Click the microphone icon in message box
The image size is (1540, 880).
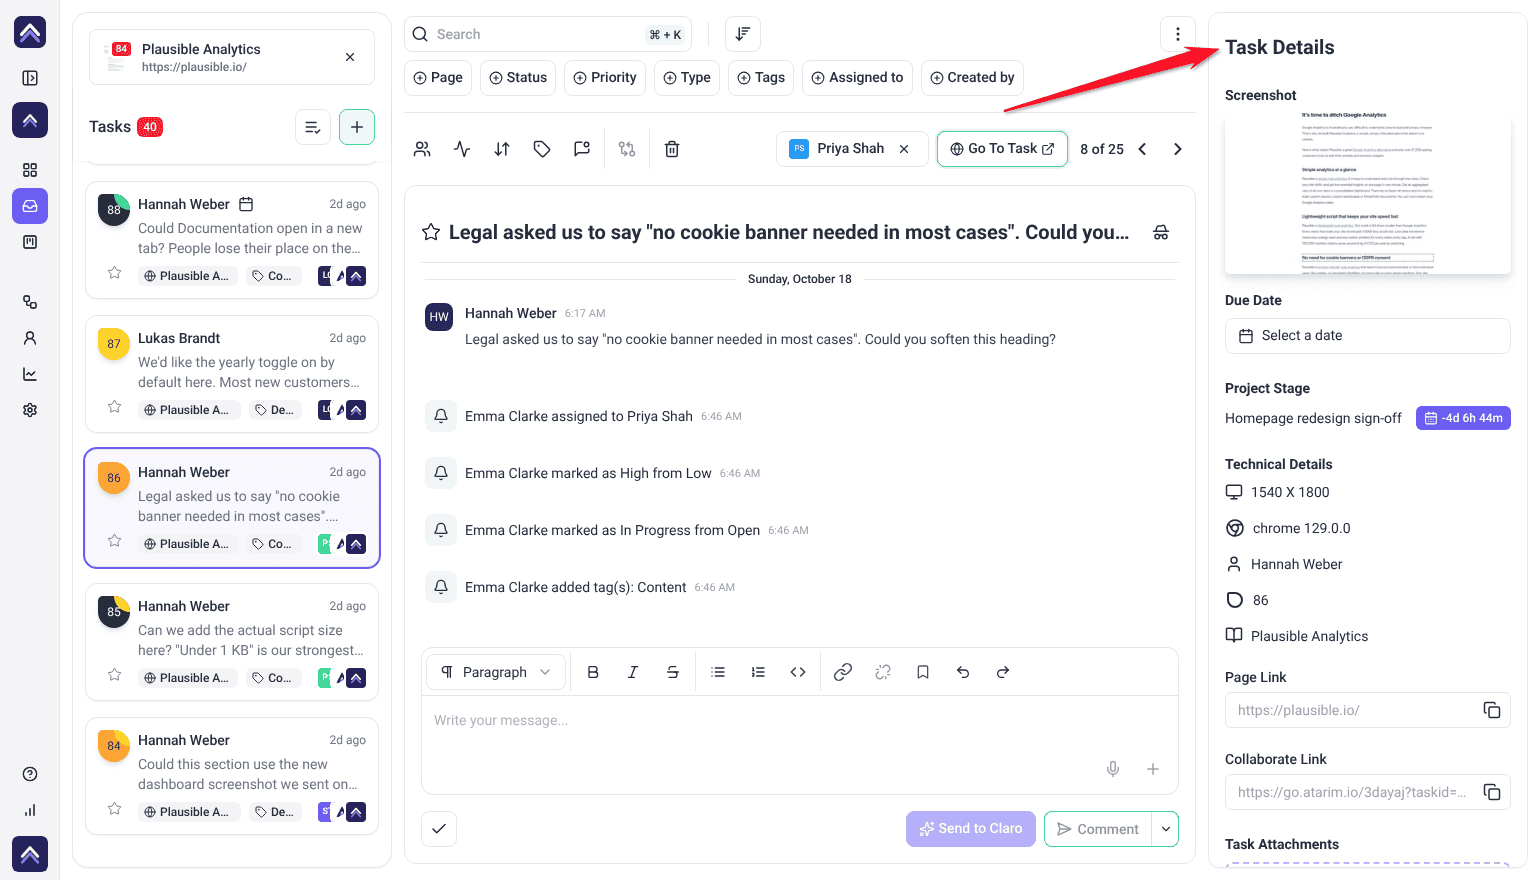pyautogui.click(x=1113, y=769)
